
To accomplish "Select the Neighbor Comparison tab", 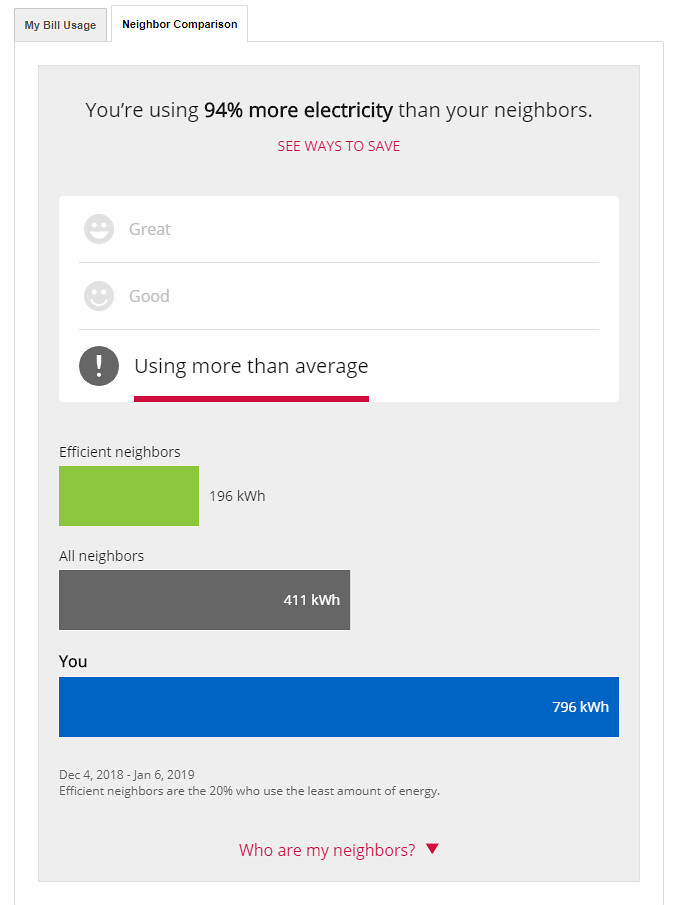I will click(179, 24).
